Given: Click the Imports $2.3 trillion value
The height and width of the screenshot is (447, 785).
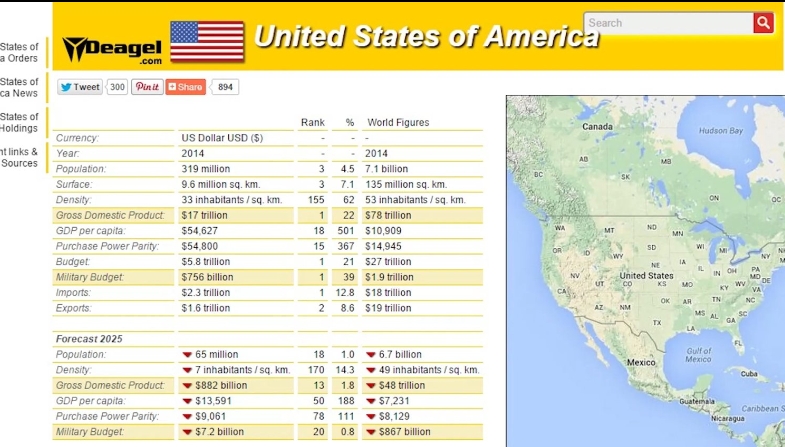Looking at the screenshot, I should click(205, 292).
